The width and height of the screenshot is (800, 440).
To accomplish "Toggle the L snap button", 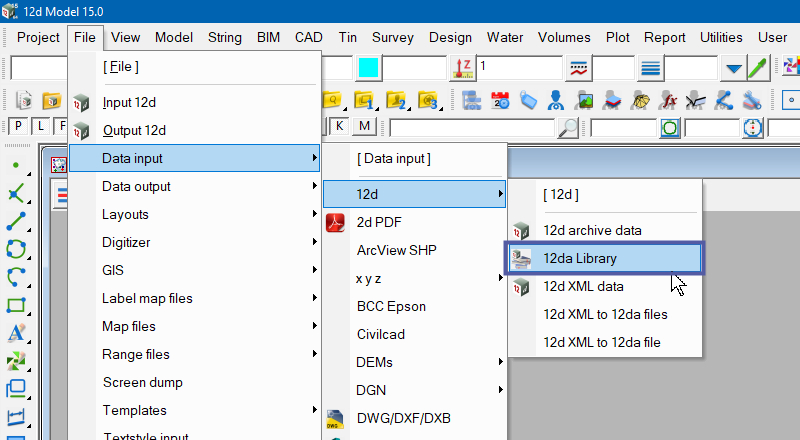I will point(41,126).
